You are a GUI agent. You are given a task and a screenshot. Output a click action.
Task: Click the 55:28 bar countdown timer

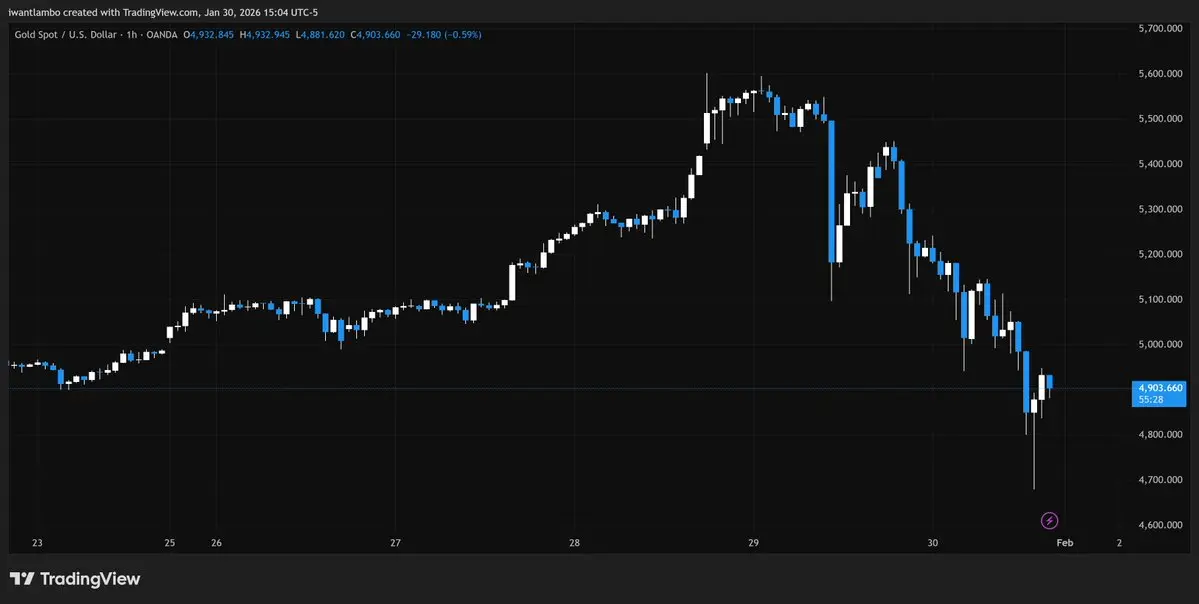(1150, 400)
